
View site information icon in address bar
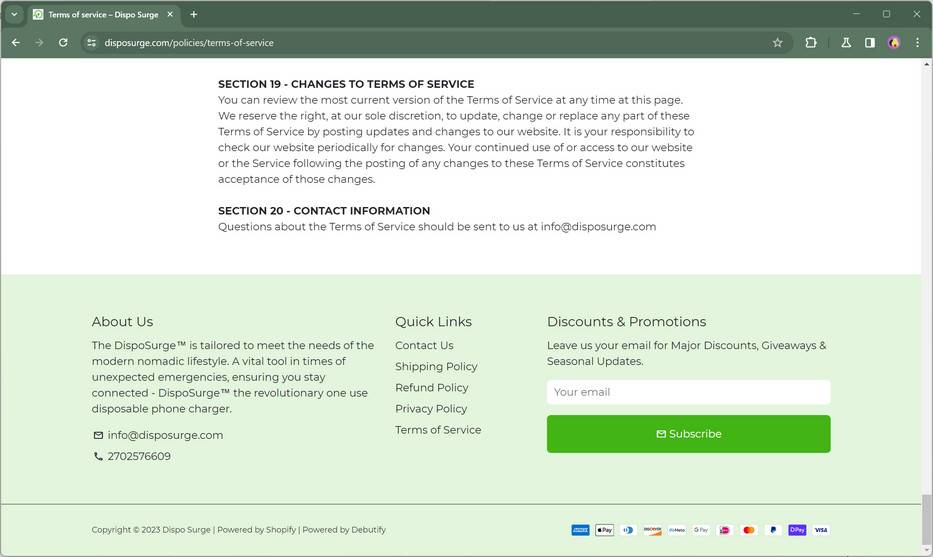[91, 43]
